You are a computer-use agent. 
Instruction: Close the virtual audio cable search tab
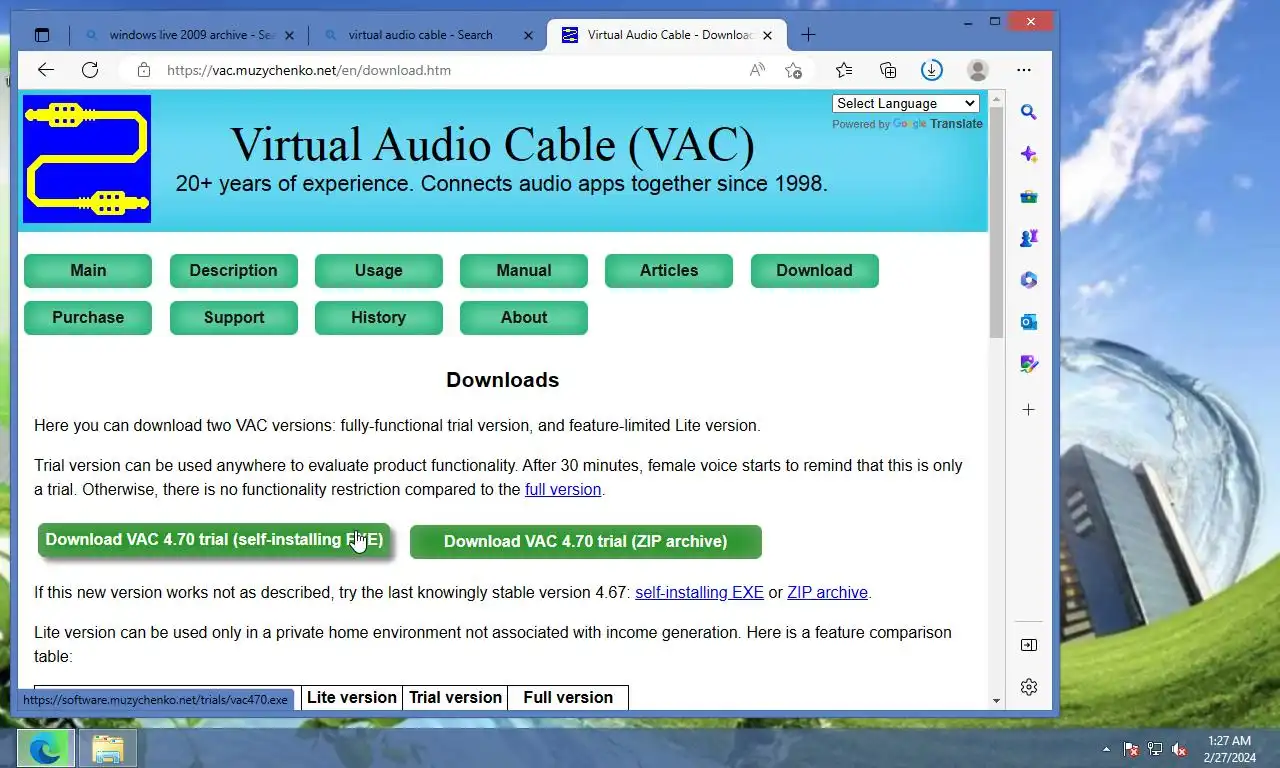click(529, 35)
